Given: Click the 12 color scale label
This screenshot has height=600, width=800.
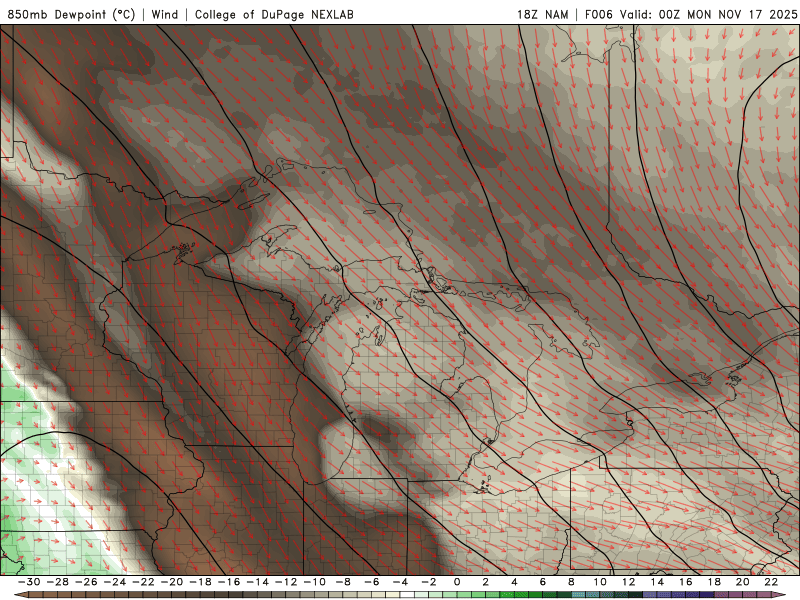Looking at the screenshot, I should (629, 582).
